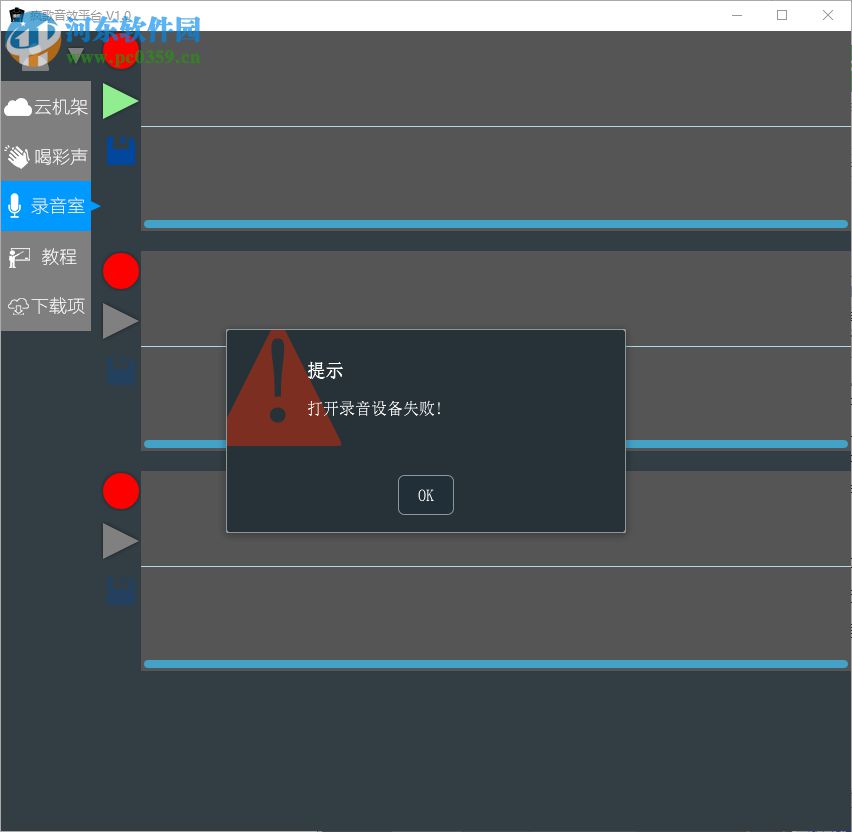The height and width of the screenshot is (832, 852).
Task: Start recording on the second track
Action: pyautogui.click(x=121, y=271)
